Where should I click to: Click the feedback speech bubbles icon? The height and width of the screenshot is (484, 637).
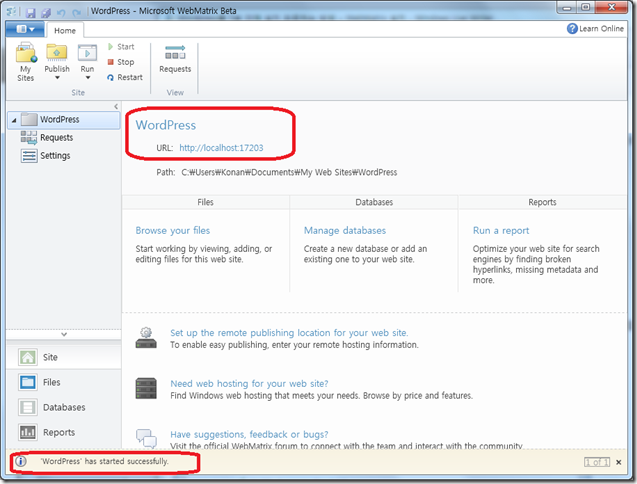pyautogui.click(x=146, y=439)
